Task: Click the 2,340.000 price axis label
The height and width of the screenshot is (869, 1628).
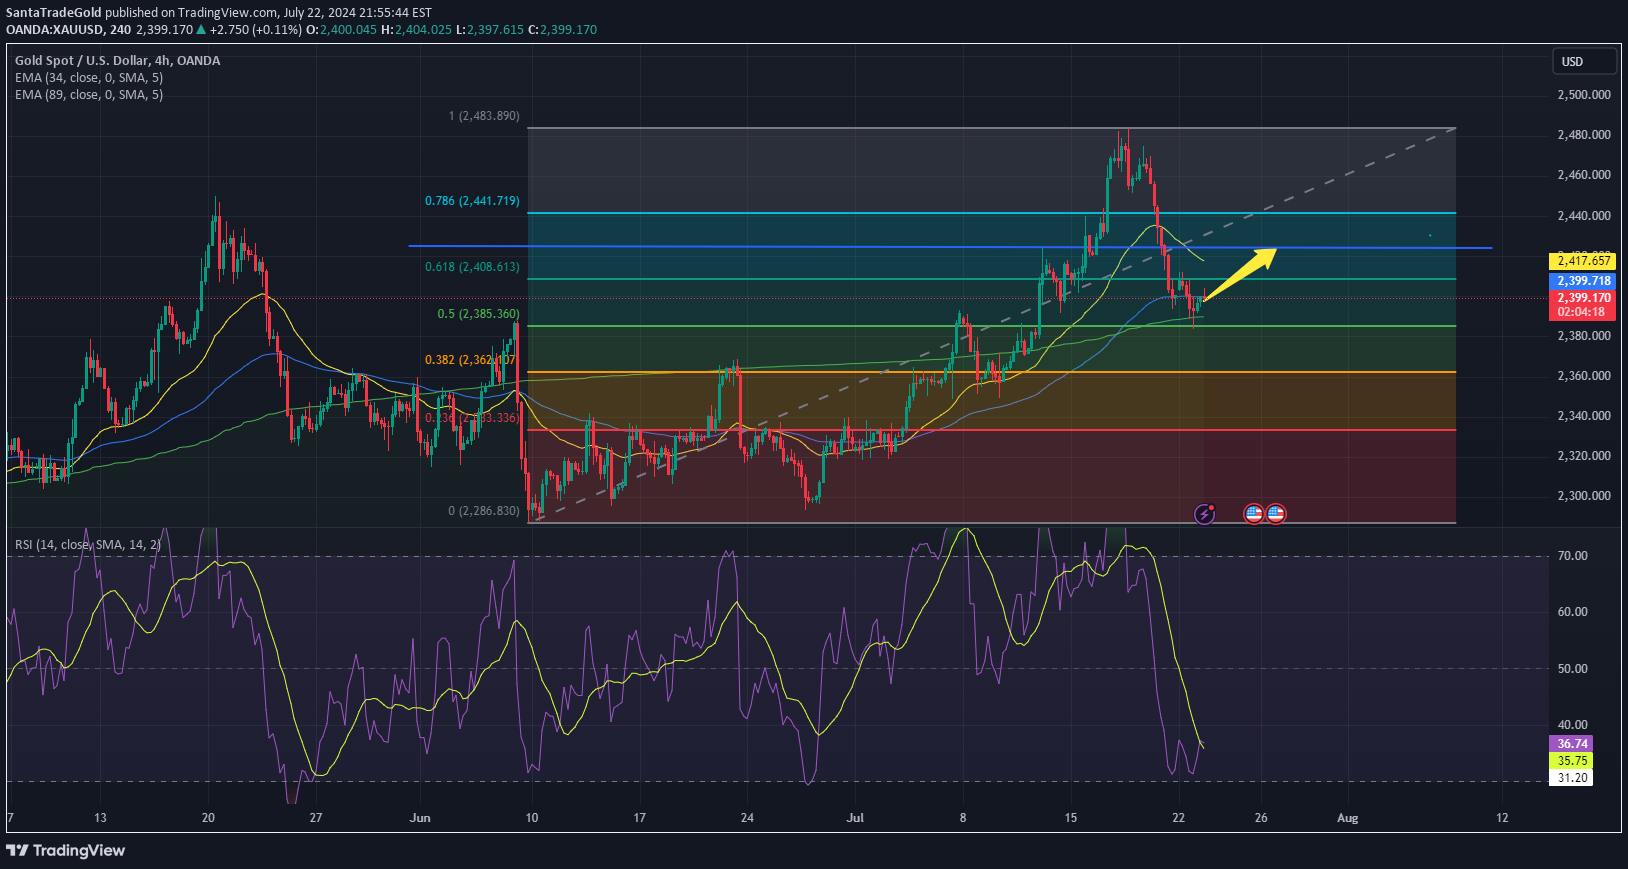Action: click(1584, 416)
